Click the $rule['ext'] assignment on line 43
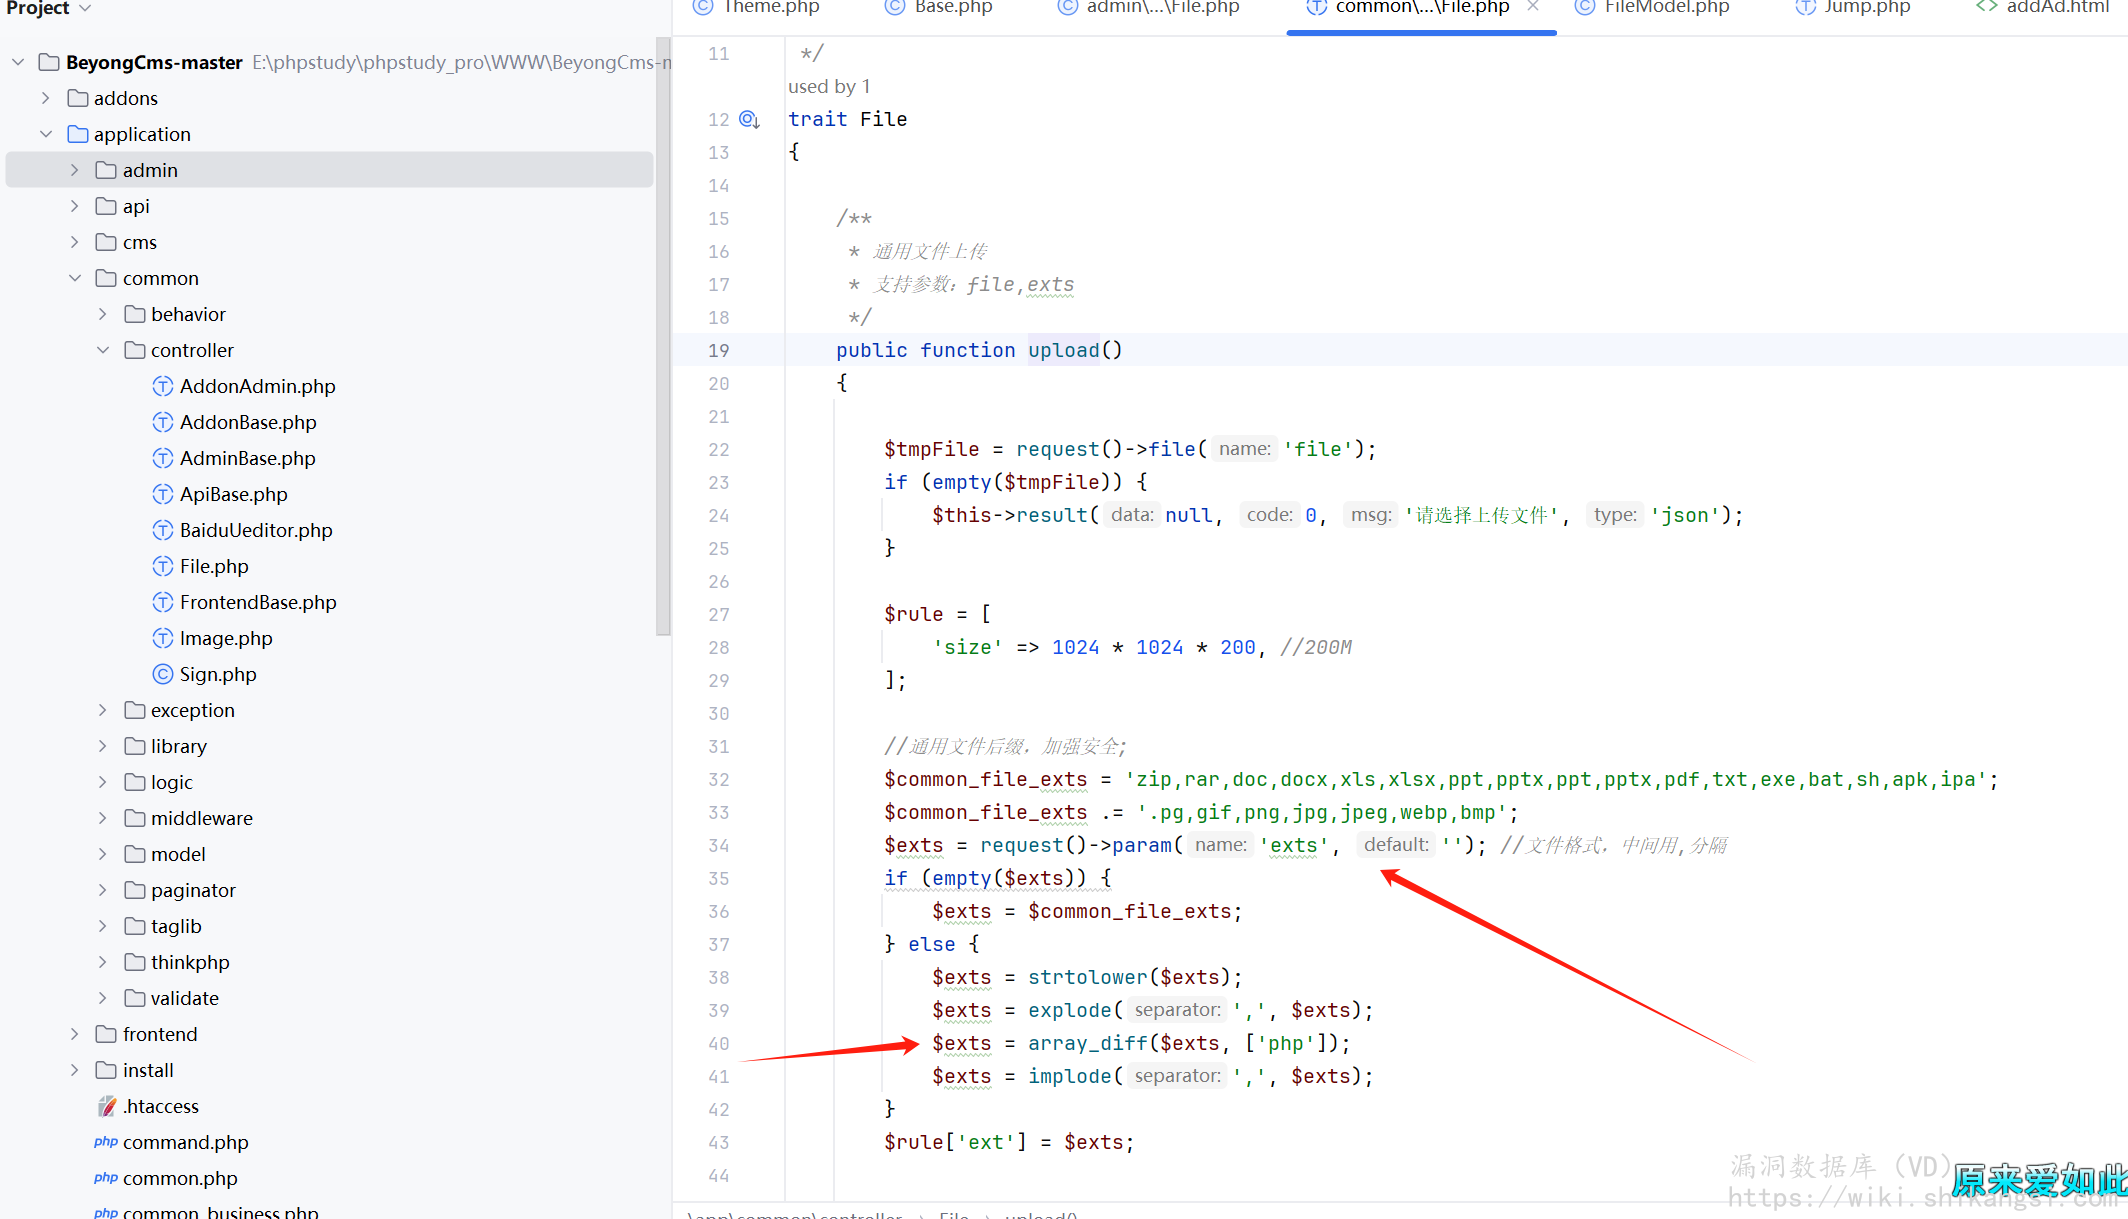 click(1009, 1142)
